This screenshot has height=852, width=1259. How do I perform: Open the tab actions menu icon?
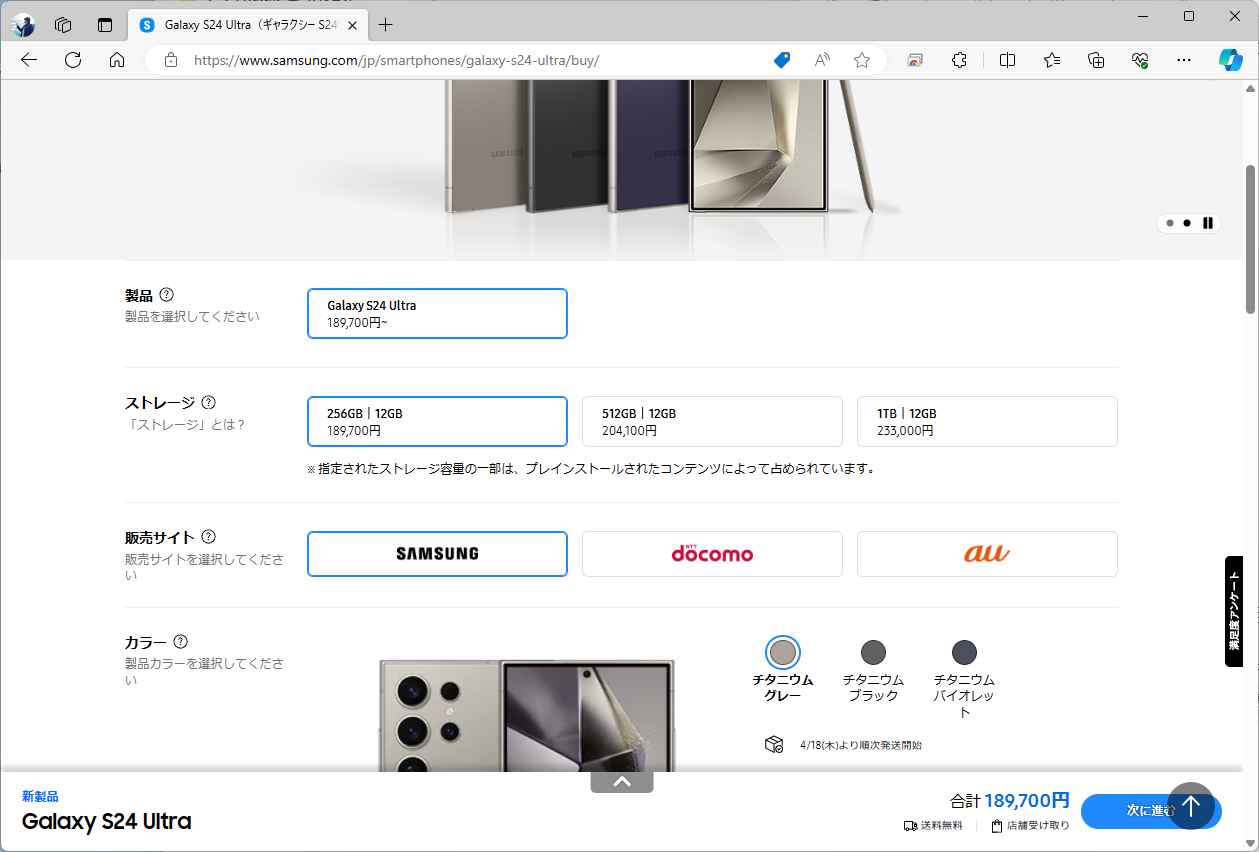coord(105,25)
